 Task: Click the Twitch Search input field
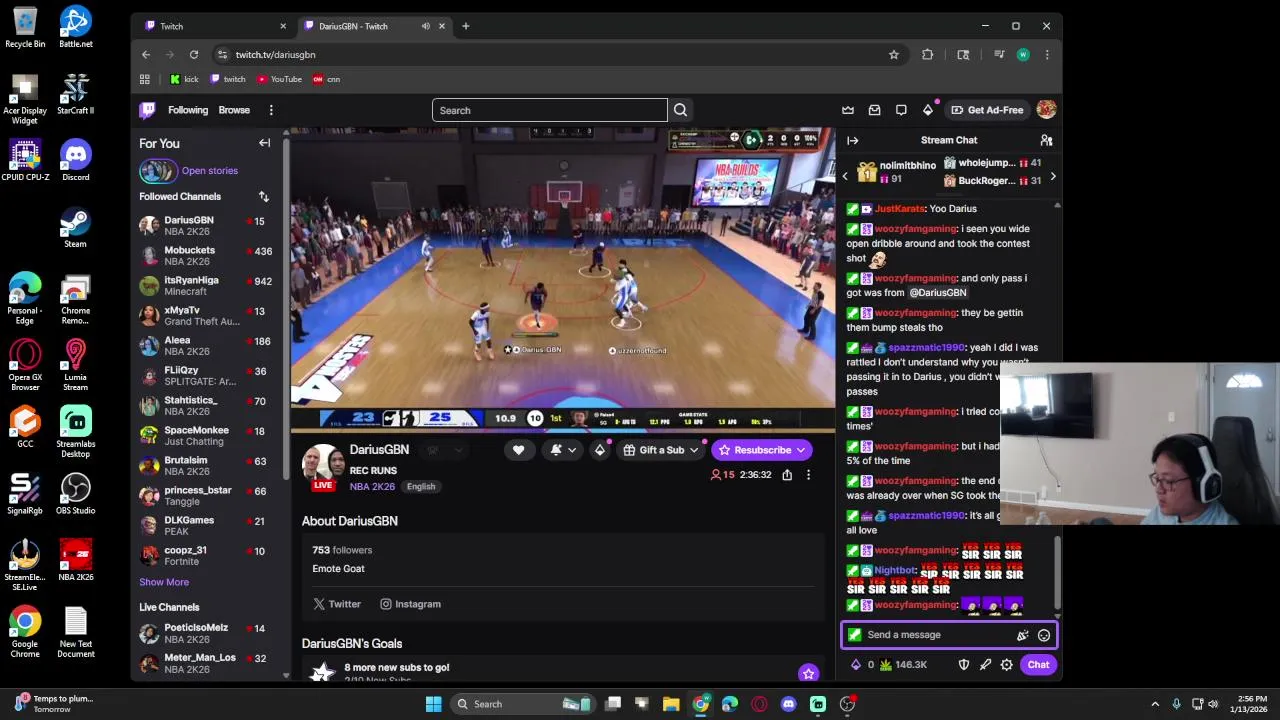(x=549, y=110)
